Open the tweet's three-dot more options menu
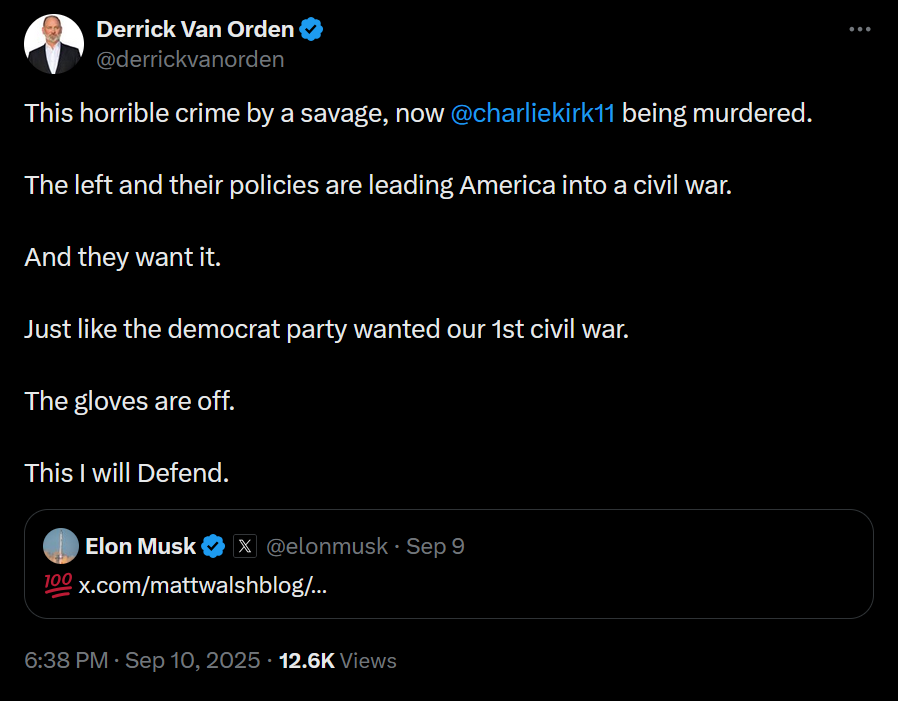898x701 pixels. click(x=859, y=30)
